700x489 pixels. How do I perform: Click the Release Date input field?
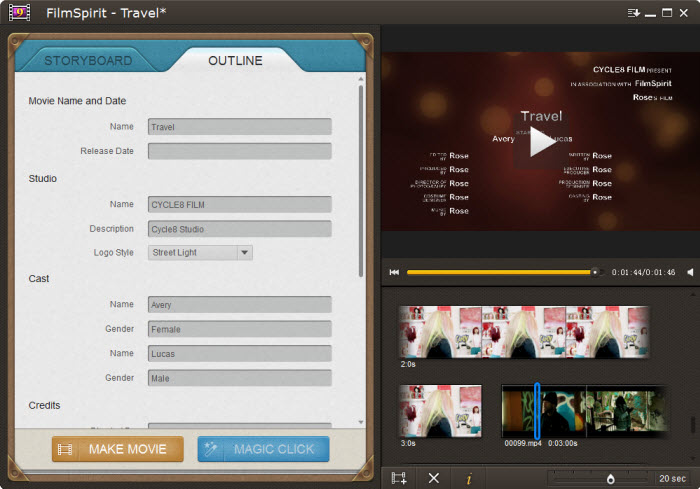pyautogui.click(x=239, y=151)
